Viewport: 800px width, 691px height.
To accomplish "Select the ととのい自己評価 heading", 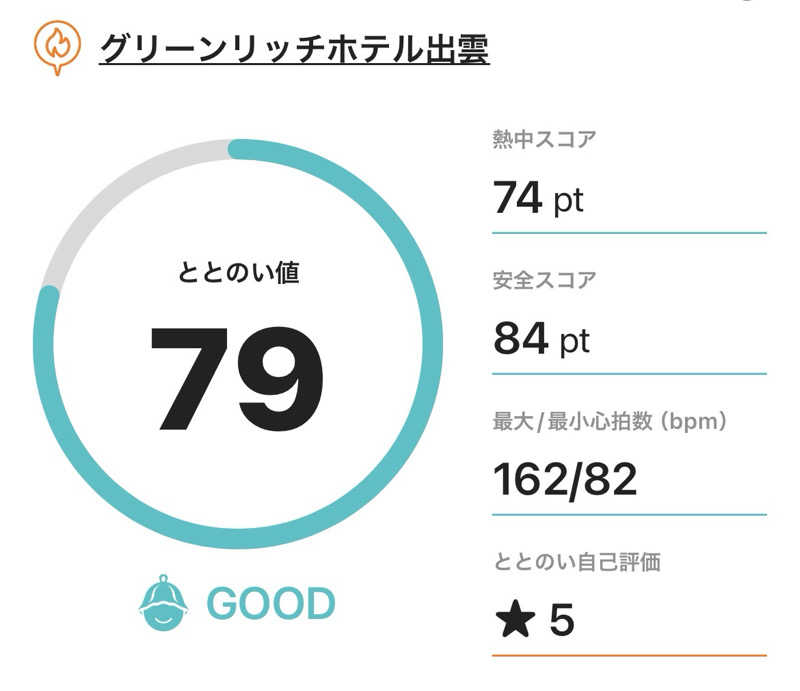I will (577, 562).
